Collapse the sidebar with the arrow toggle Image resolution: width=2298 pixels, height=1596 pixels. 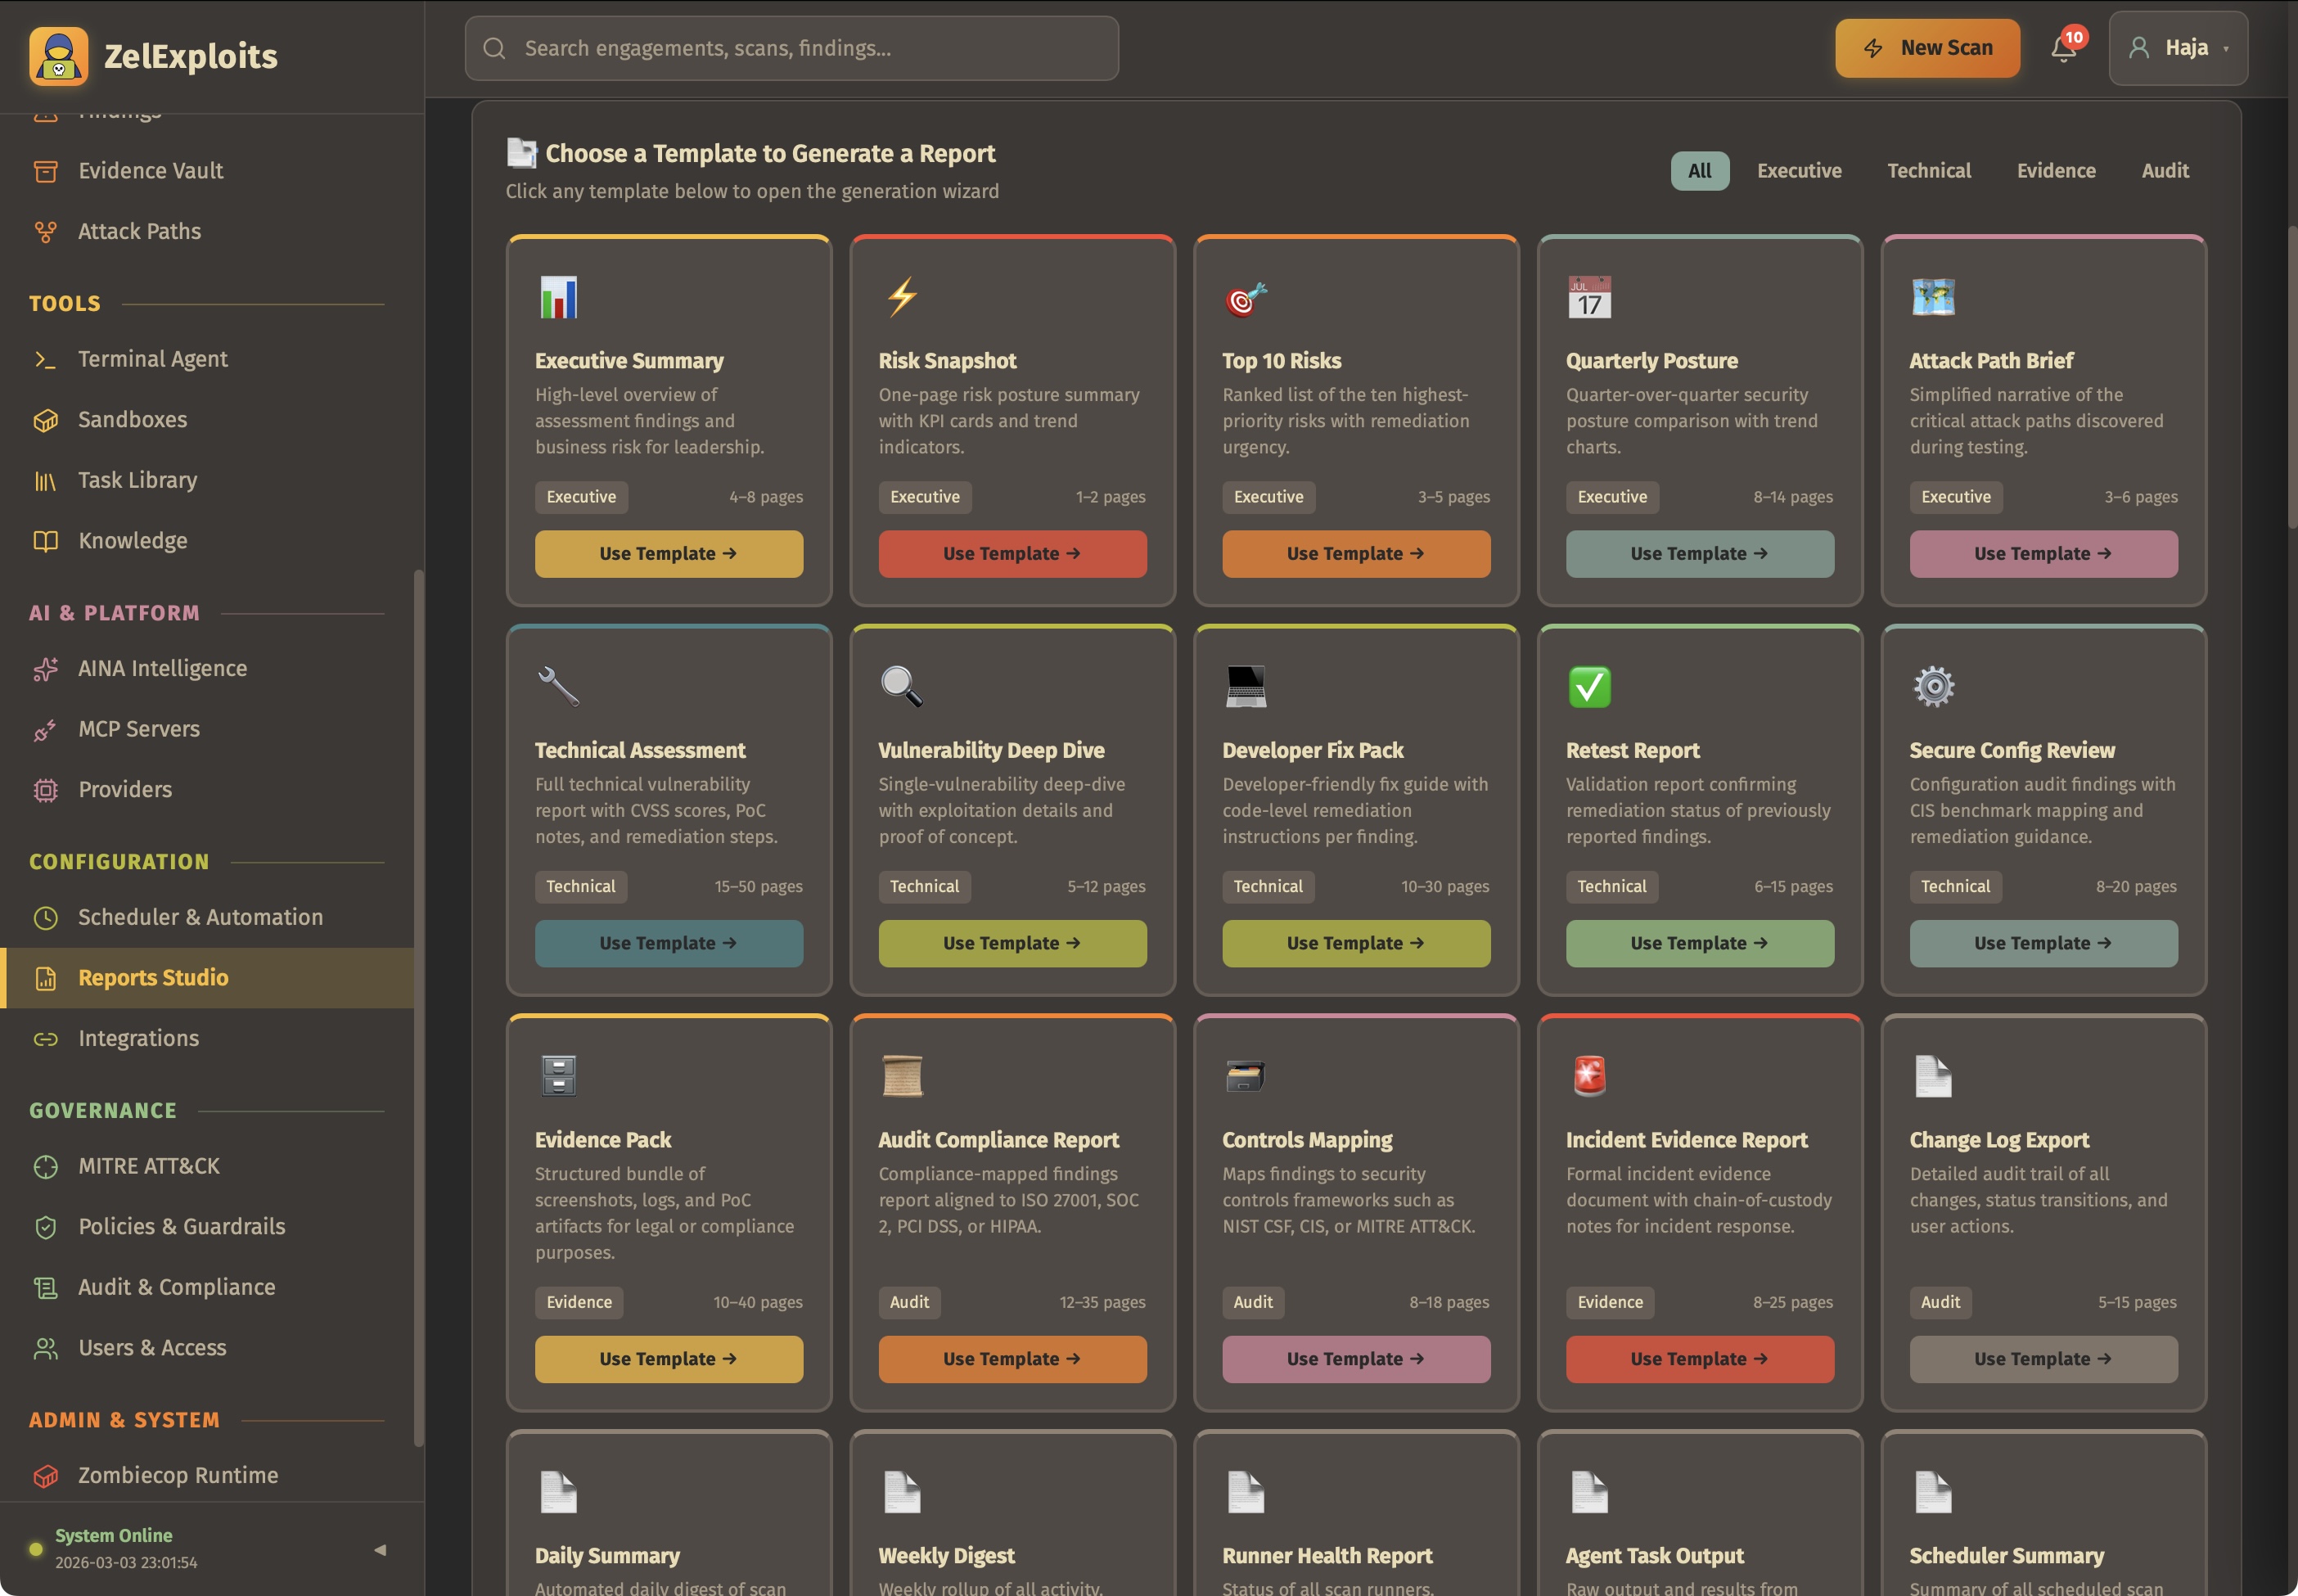coord(380,1548)
